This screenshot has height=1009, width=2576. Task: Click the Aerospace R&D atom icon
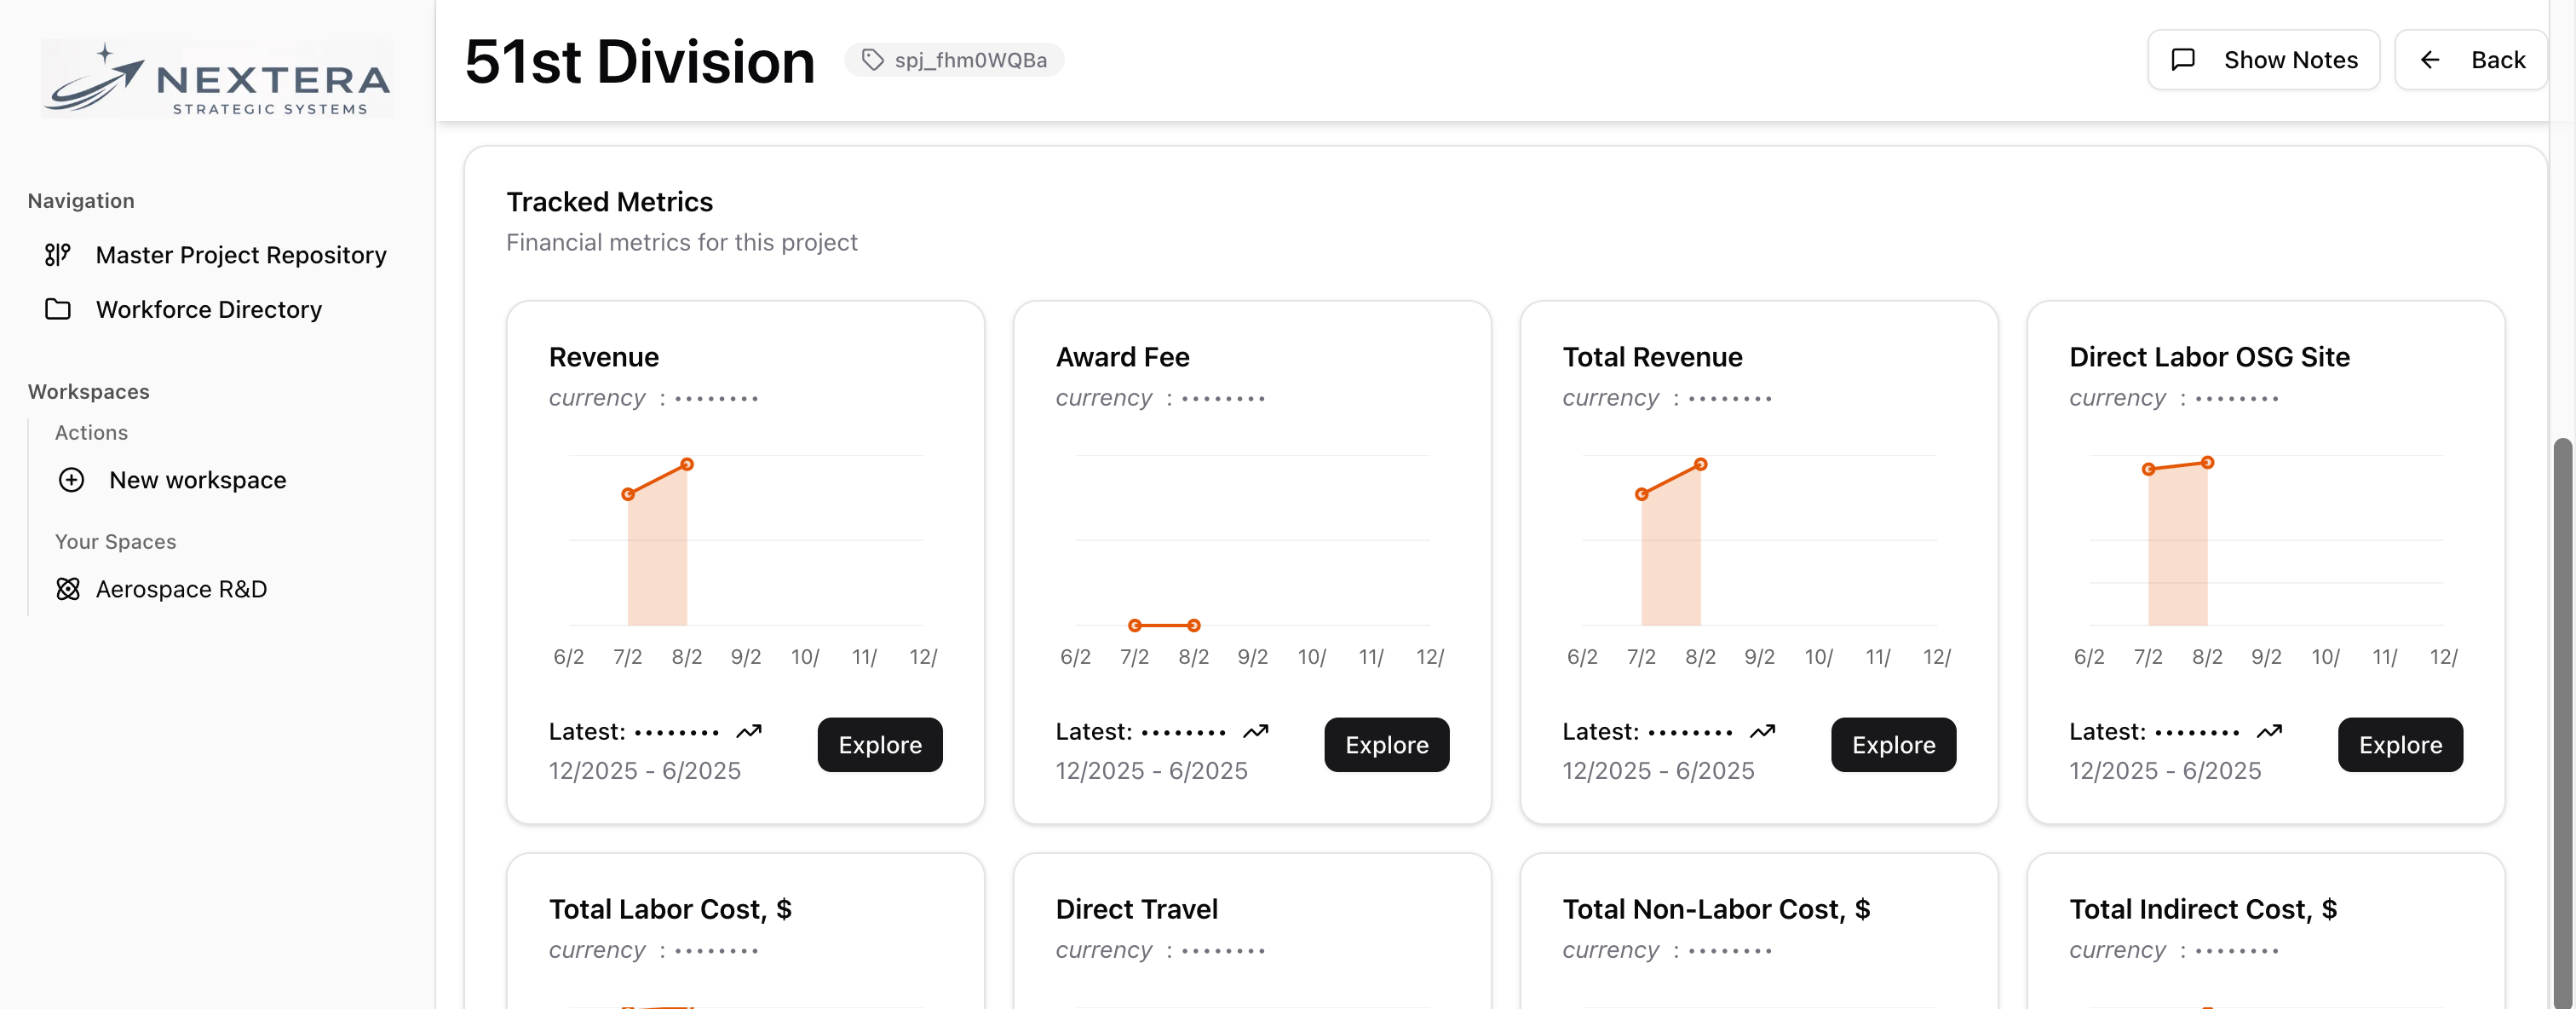click(68, 589)
